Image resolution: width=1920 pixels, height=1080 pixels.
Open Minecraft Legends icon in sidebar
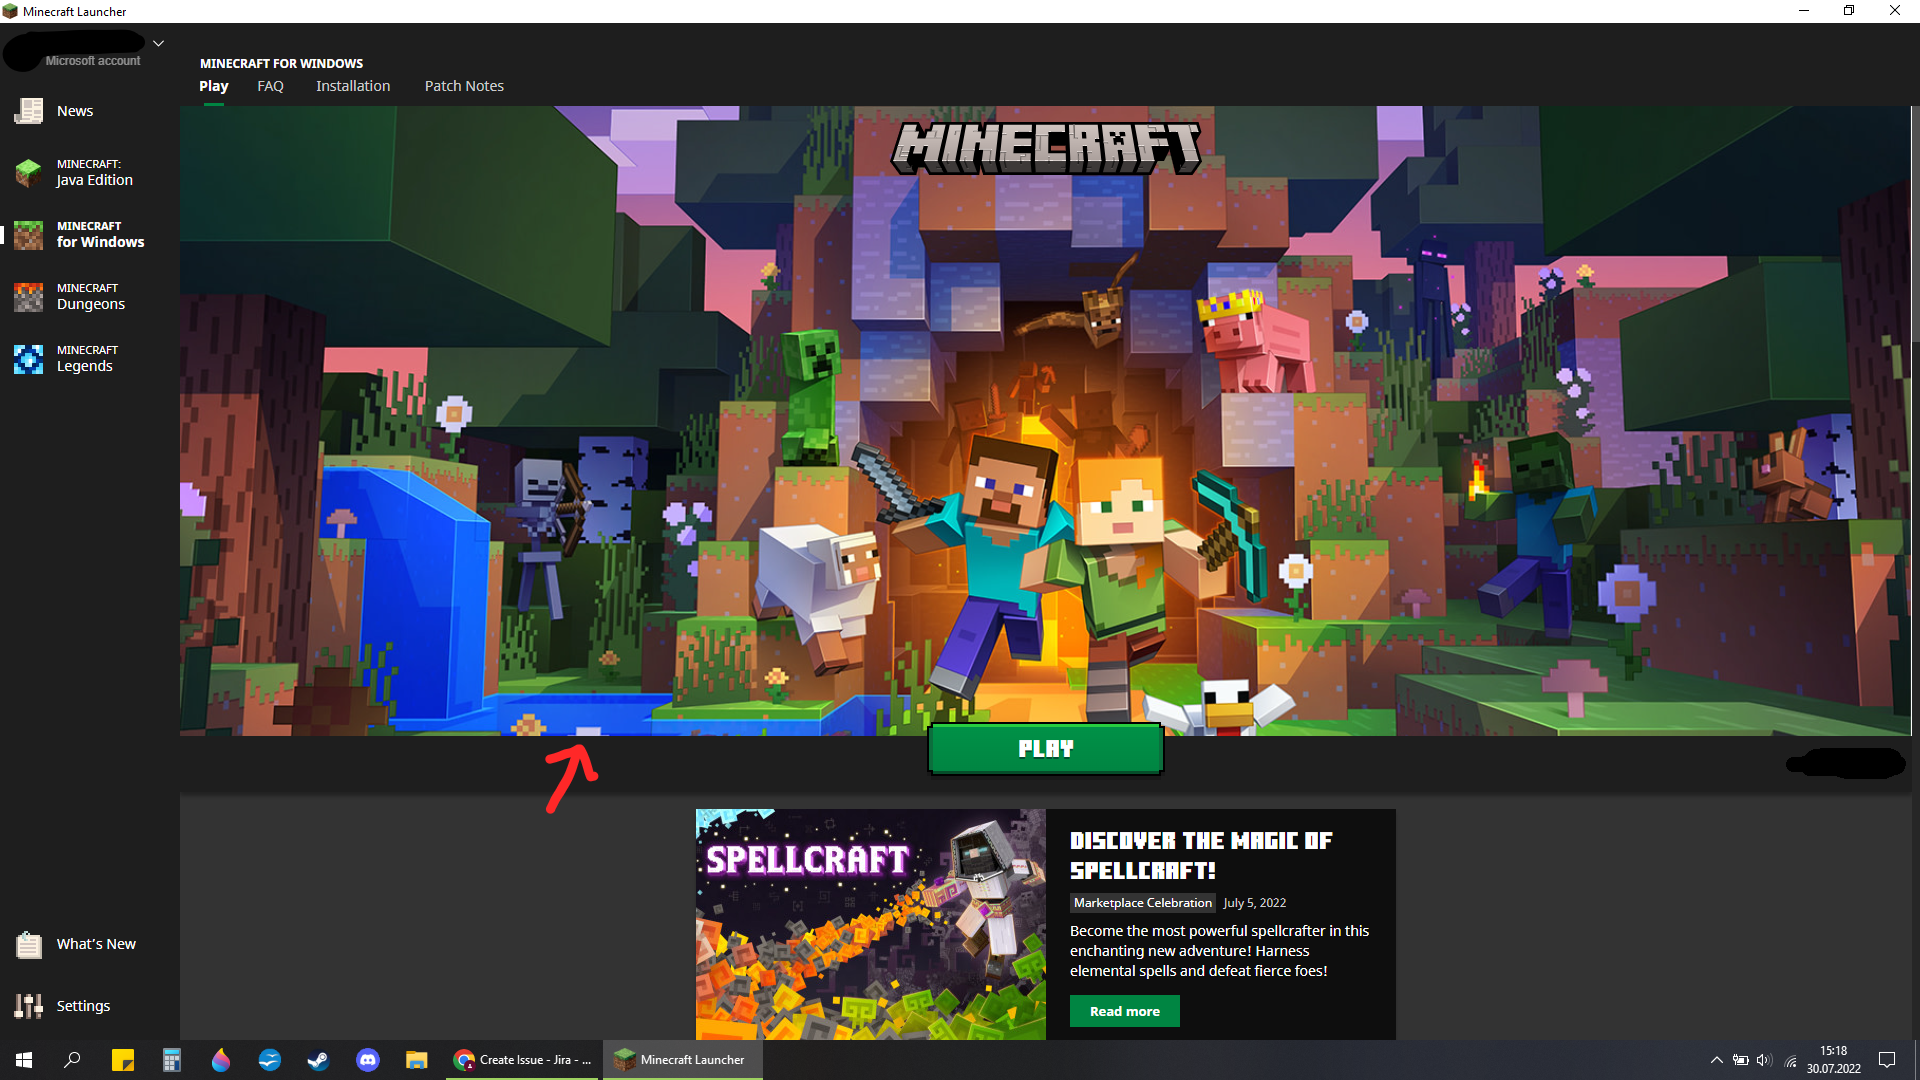29,359
